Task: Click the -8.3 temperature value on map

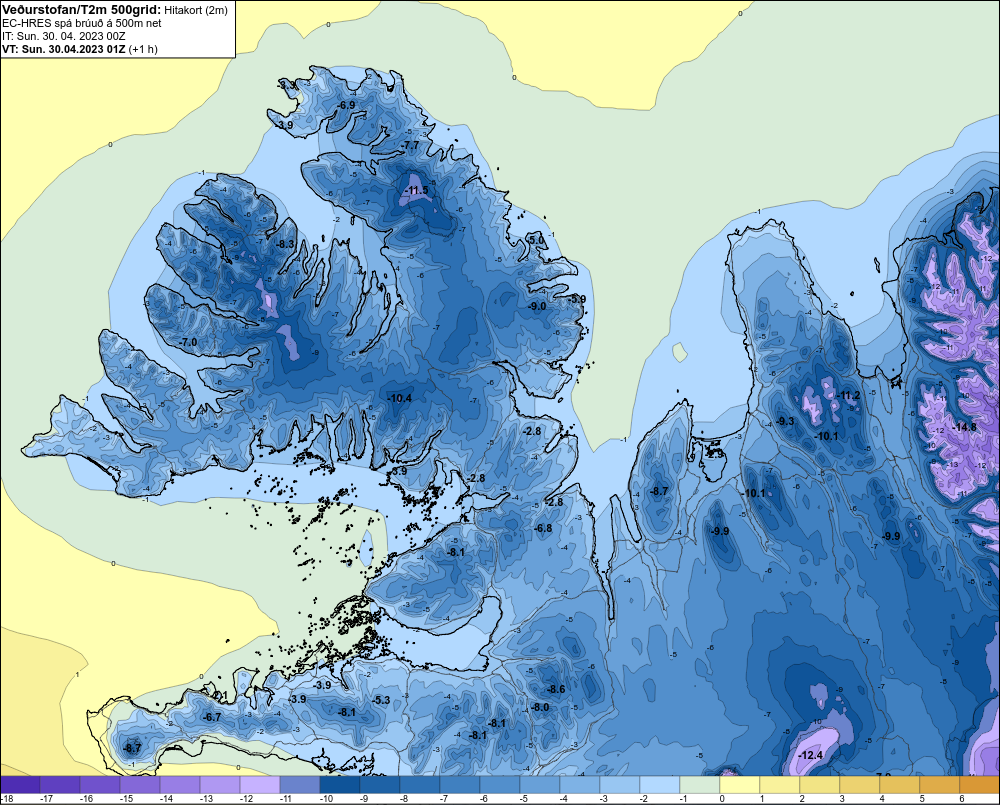Action: click(286, 244)
